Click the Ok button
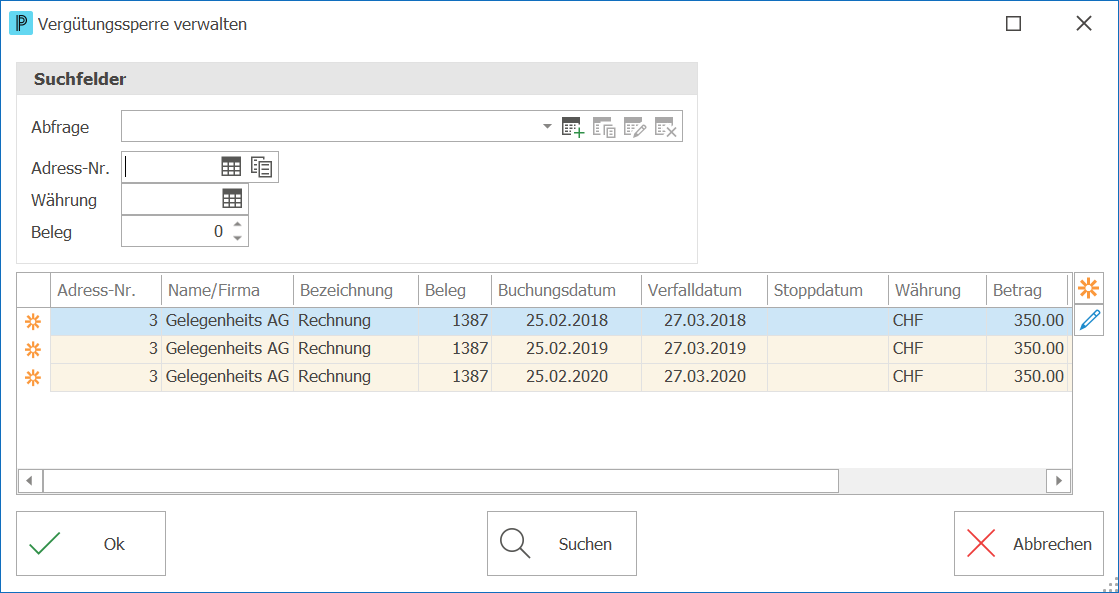 pos(91,544)
